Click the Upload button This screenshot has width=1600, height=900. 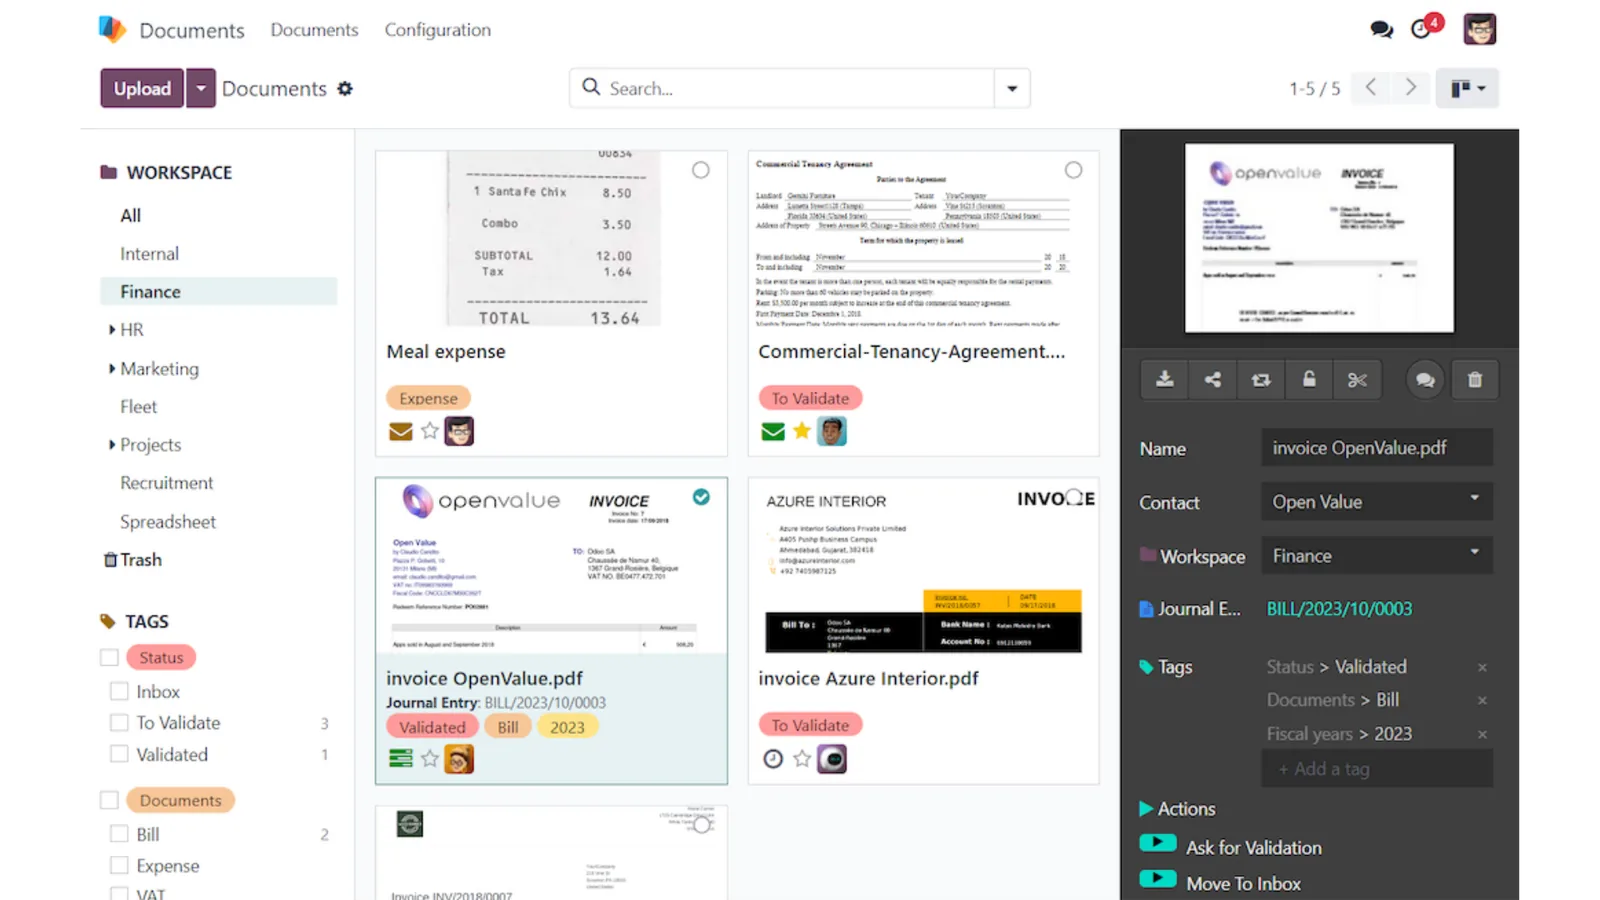(142, 88)
